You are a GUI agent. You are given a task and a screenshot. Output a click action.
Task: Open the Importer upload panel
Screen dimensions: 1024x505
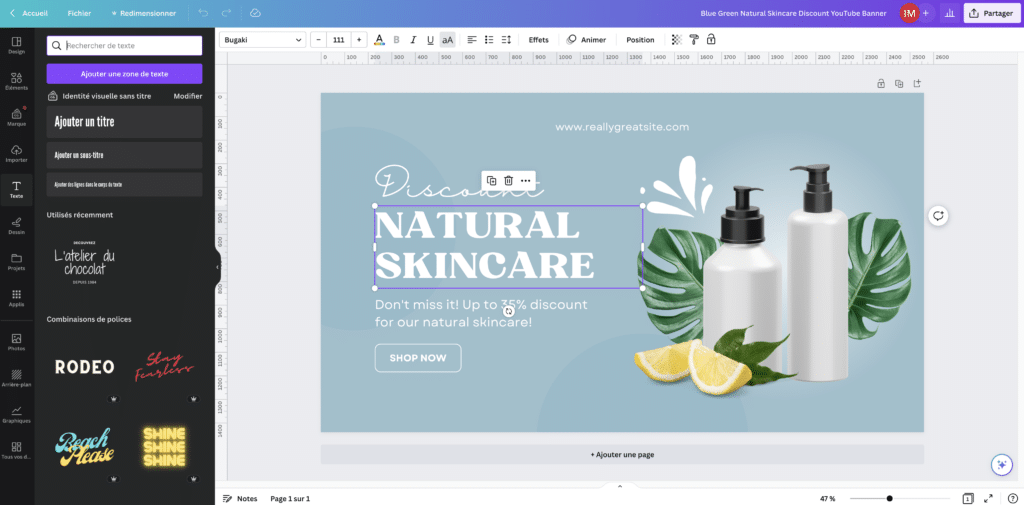16,153
